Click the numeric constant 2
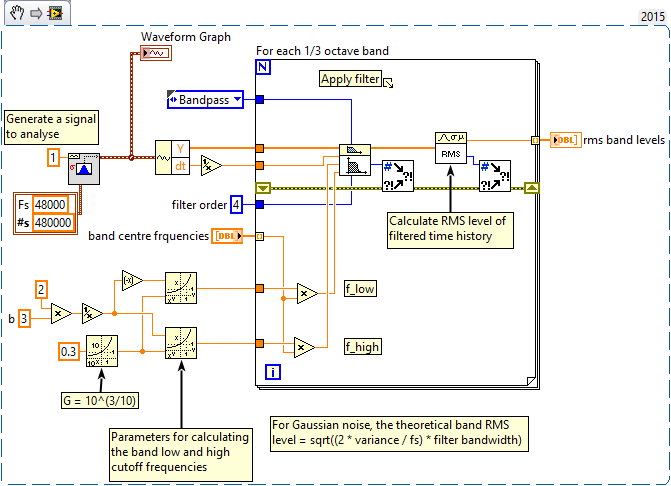This screenshot has width=671, height=486. pos(41,290)
